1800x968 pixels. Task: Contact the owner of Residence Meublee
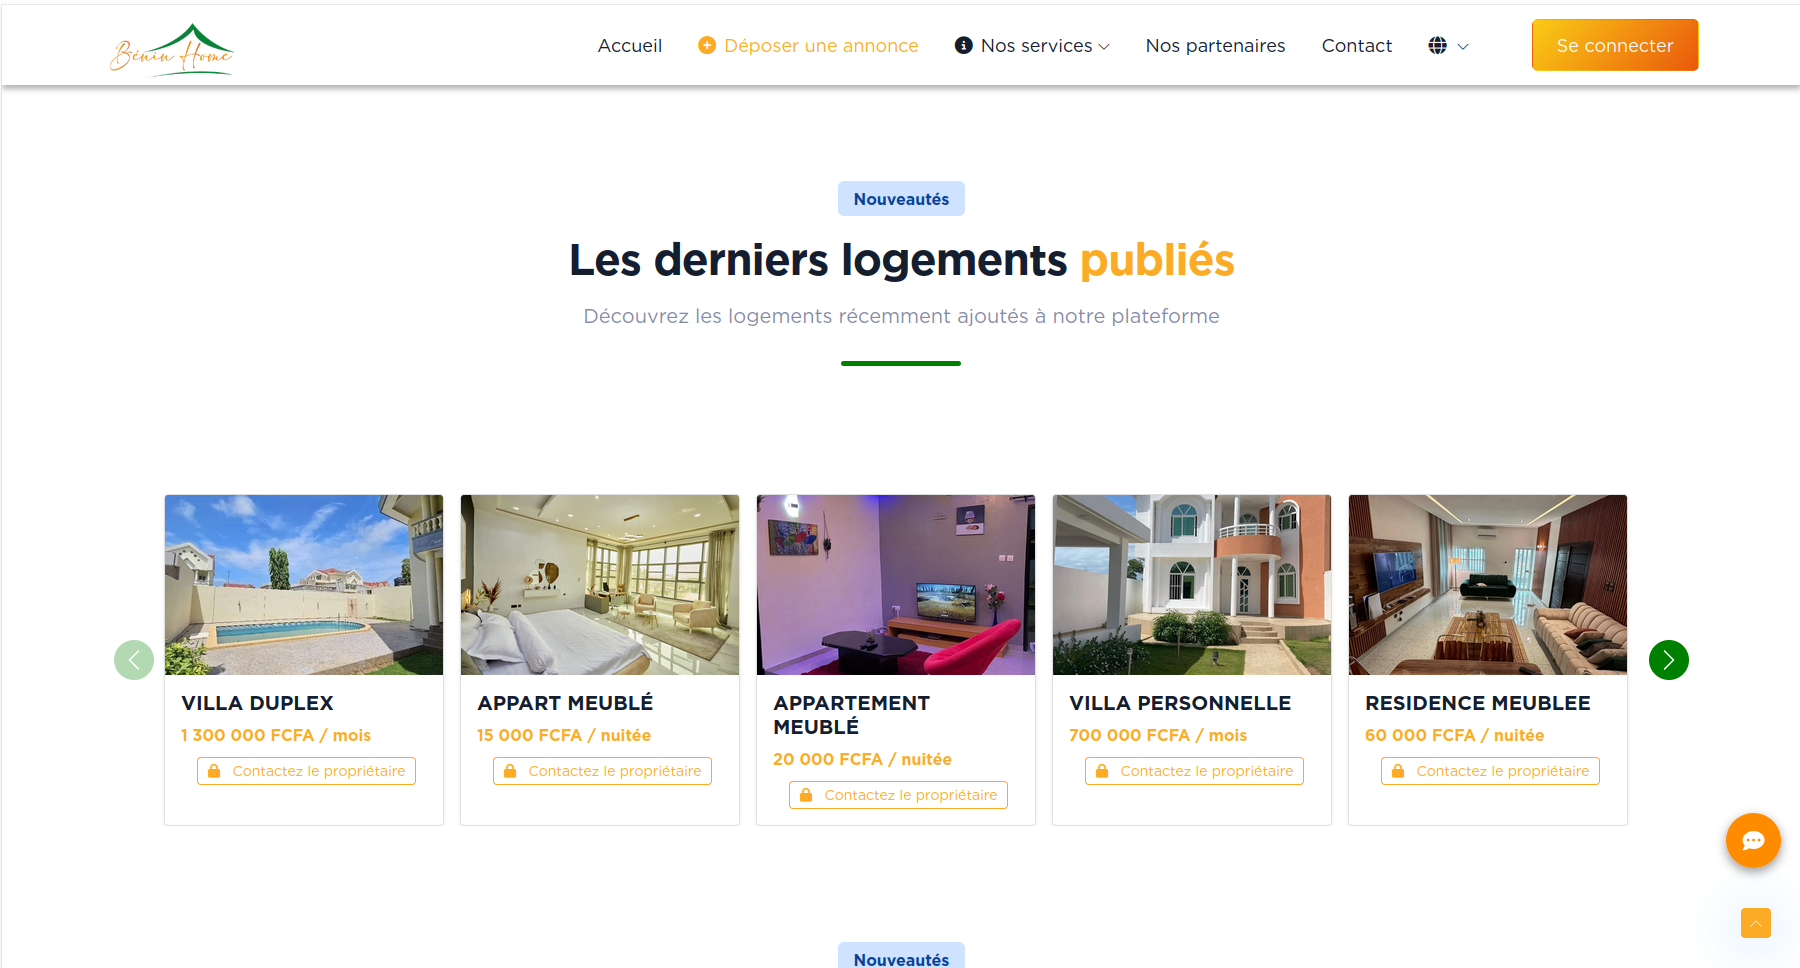pyautogui.click(x=1490, y=771)
